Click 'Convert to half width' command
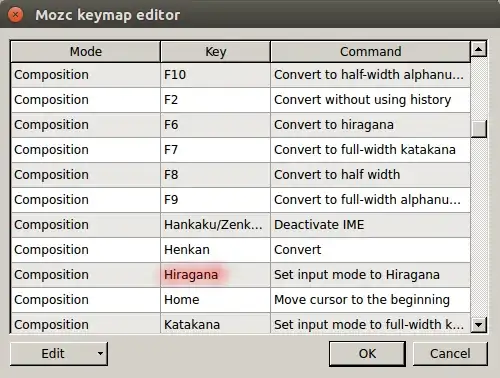500x378 pixels. coord(370,175)
